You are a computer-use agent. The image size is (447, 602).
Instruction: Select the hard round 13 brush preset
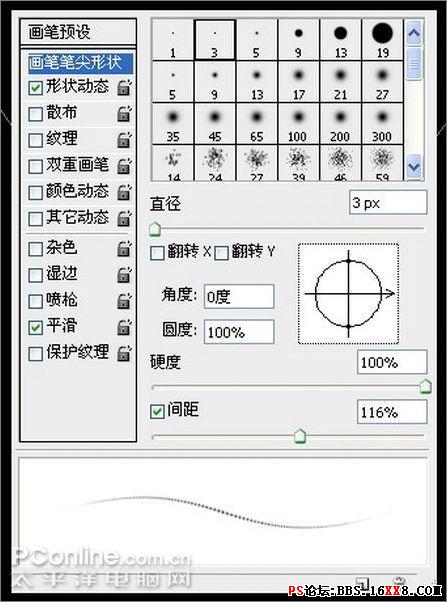click(x=340, y=40)
